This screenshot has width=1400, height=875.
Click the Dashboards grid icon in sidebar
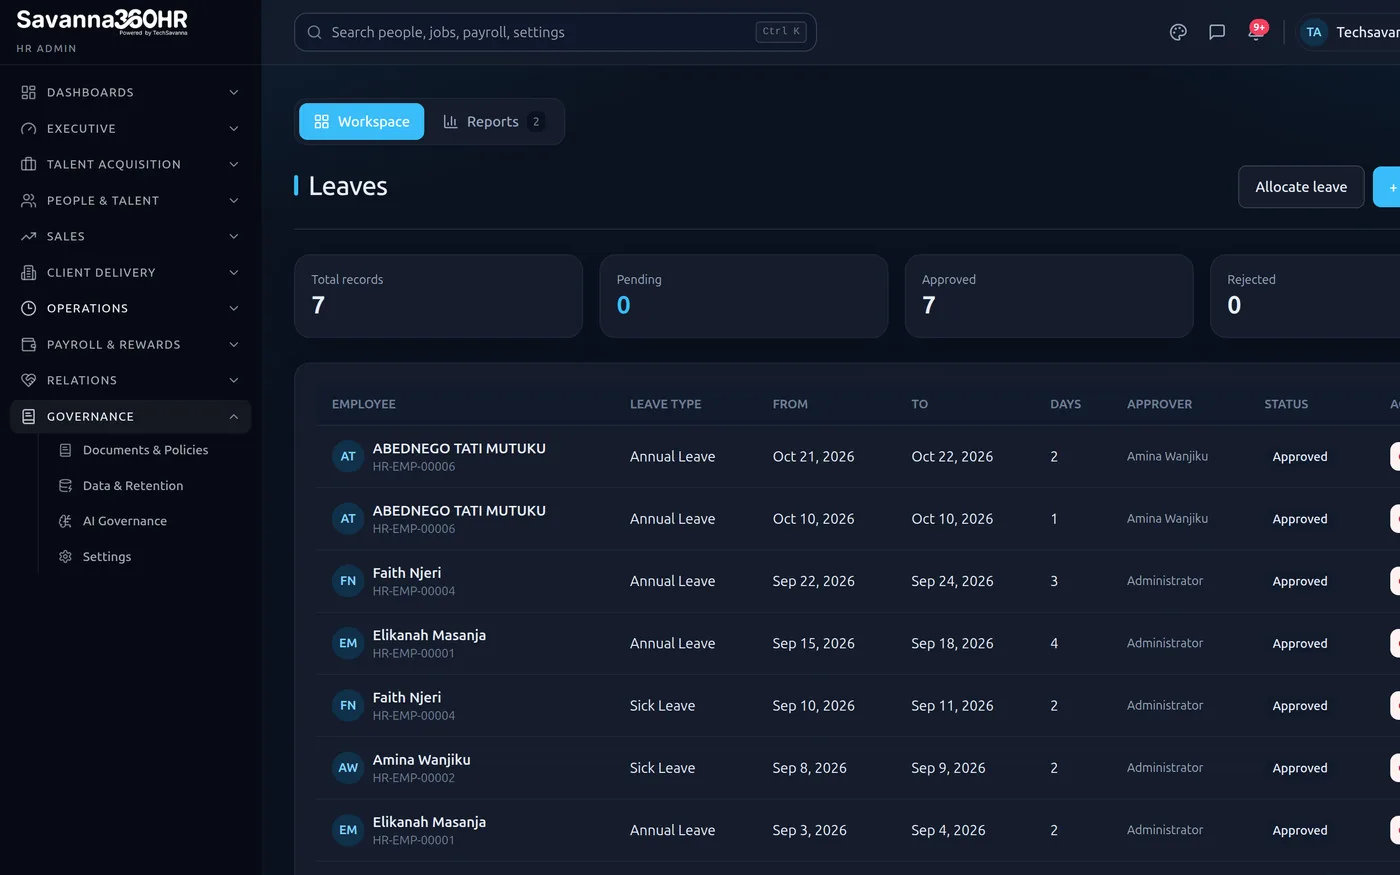point(28,92)
